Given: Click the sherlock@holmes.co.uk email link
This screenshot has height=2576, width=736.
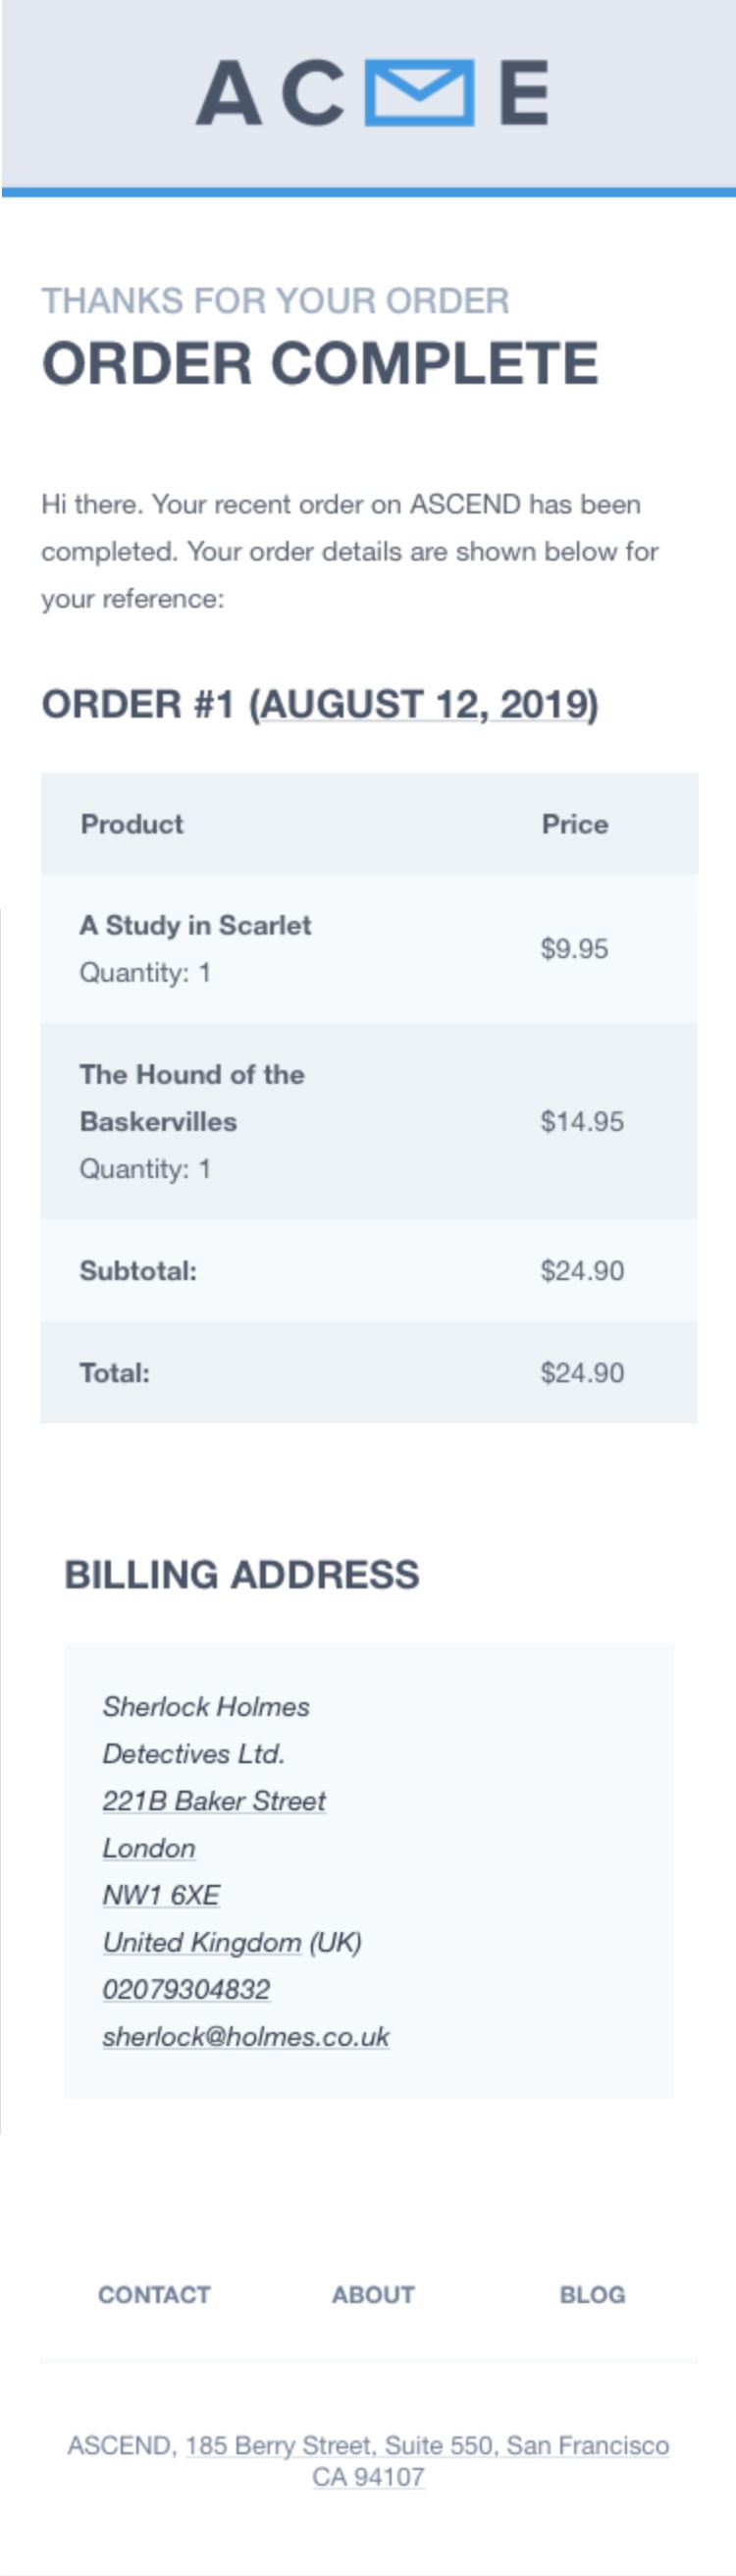Looking at the screenshot, I should pos(246,2036).
